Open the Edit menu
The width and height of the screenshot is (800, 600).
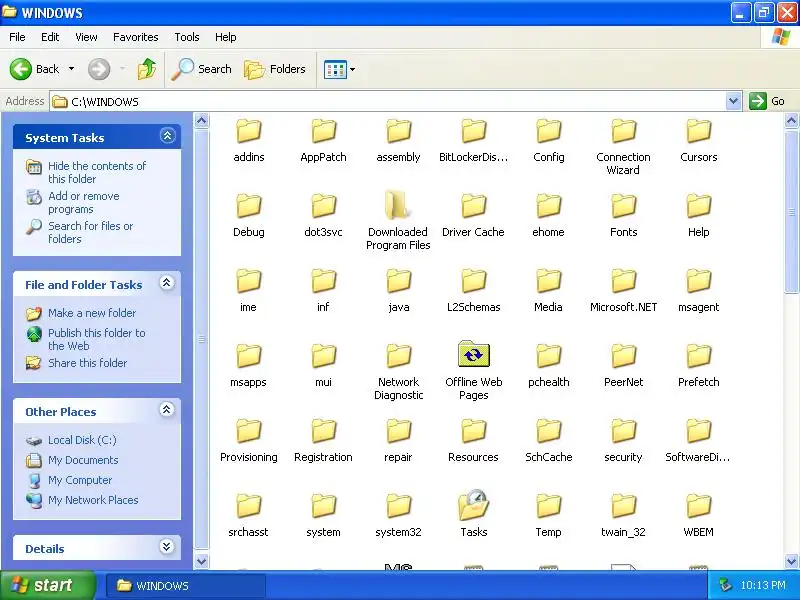50,37
